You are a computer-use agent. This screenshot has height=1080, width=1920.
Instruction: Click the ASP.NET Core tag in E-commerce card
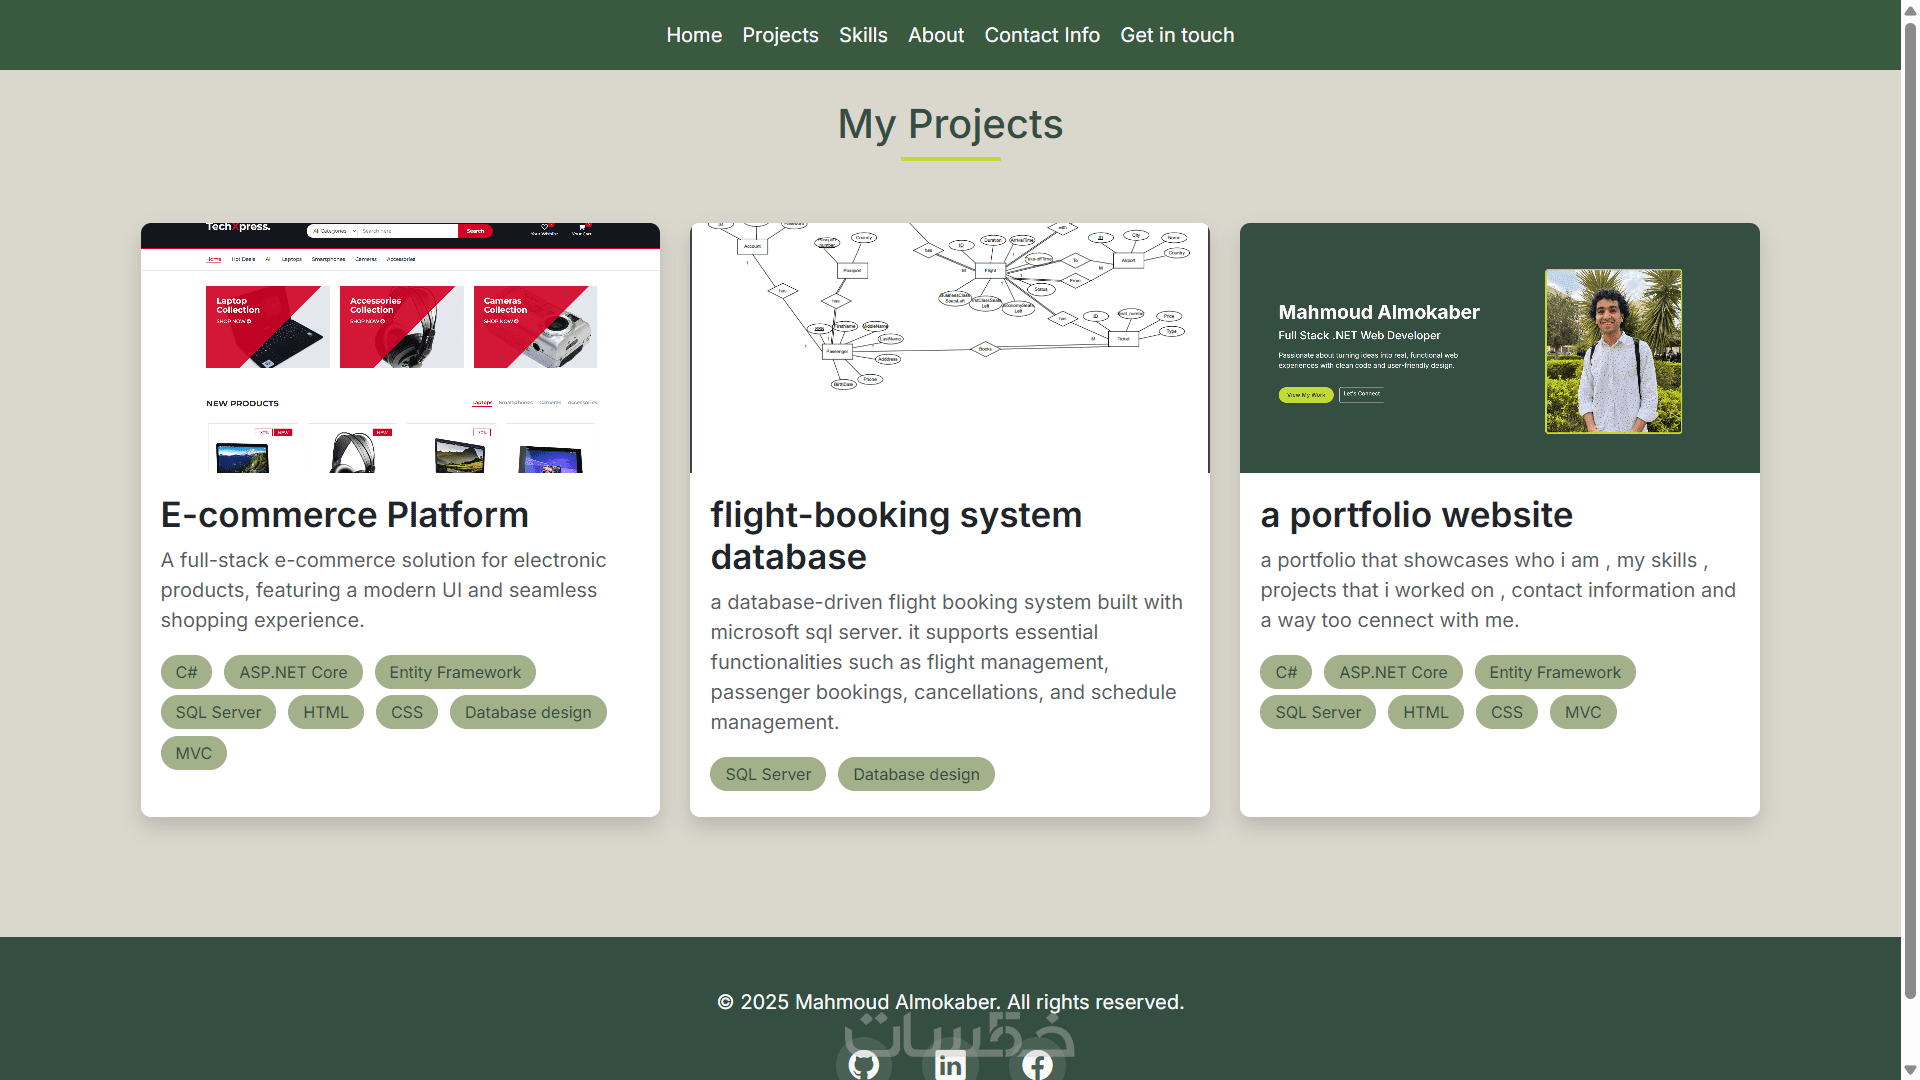pos(293,672)
